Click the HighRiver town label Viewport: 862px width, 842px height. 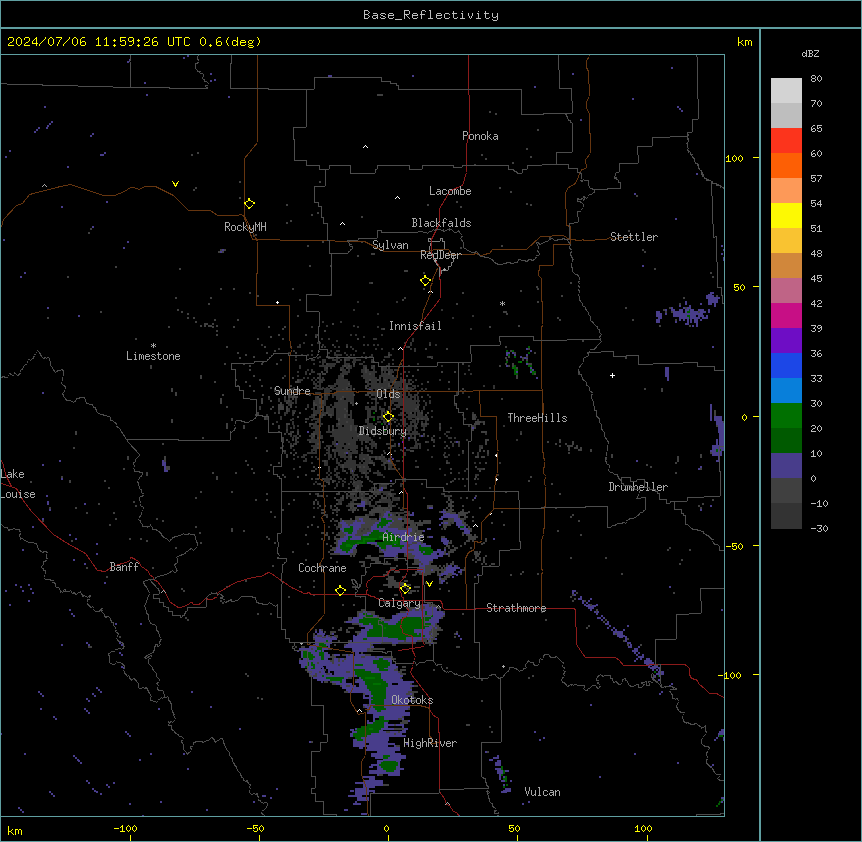pyautogui.click(x=430, y=743)
